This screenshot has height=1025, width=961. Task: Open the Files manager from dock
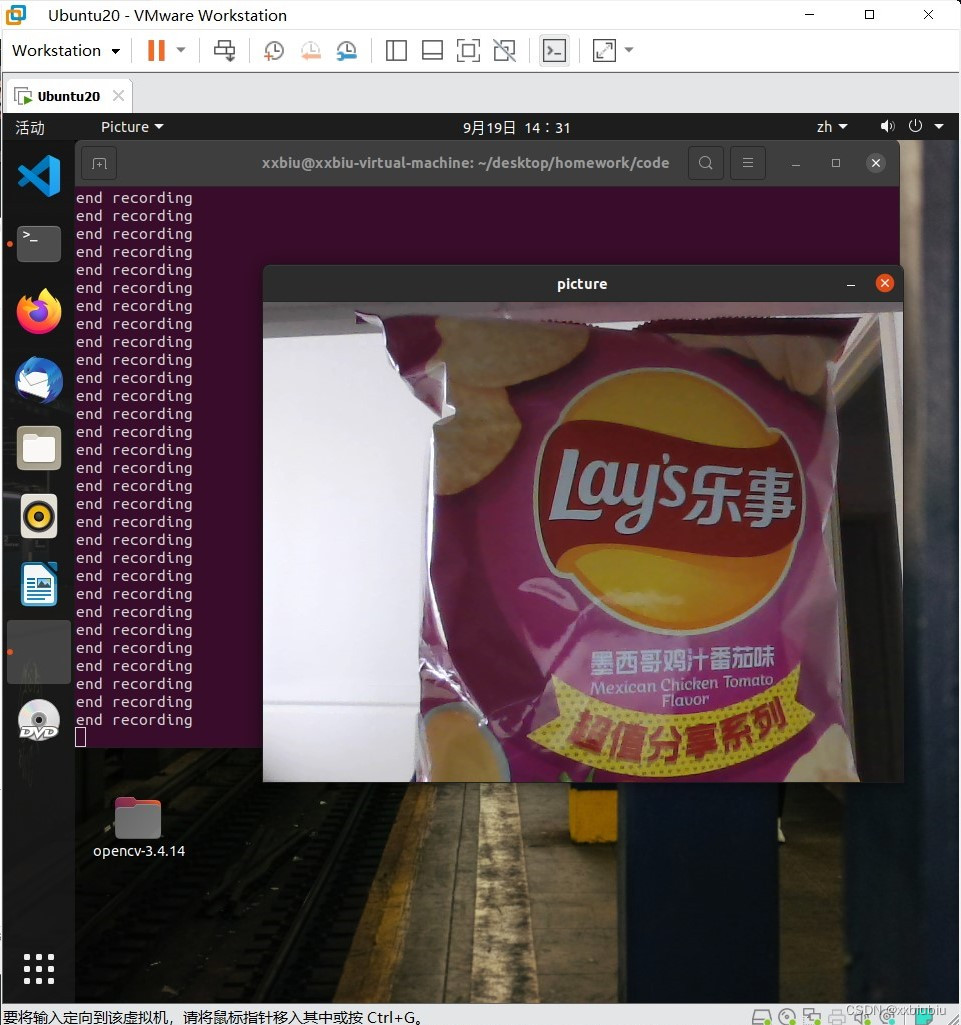[x=39, y=448]
